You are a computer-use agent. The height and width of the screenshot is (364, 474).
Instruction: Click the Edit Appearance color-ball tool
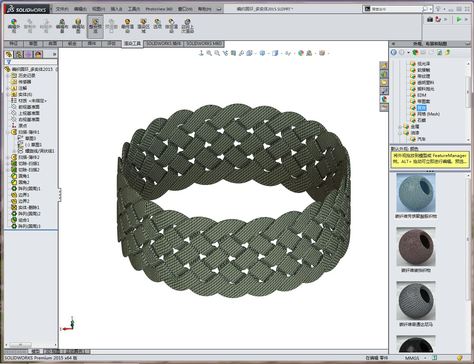13,26
